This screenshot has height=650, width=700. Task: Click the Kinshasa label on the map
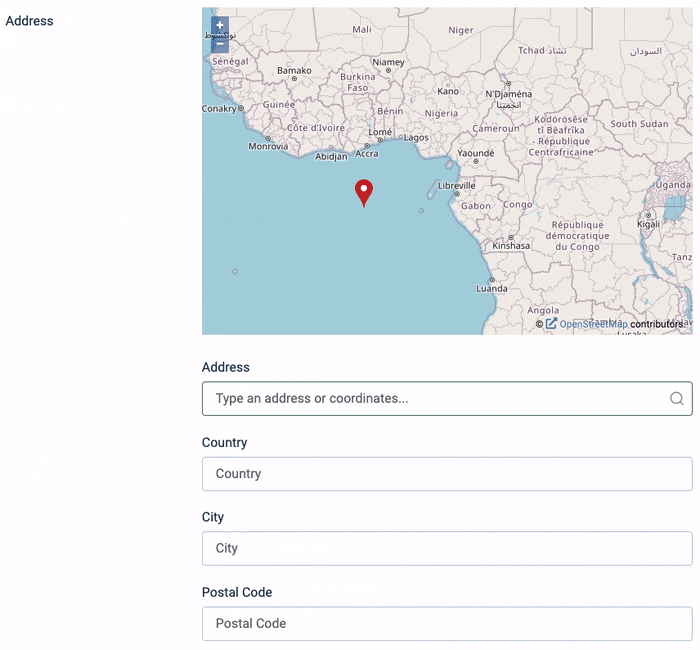(x=511, y=246)
